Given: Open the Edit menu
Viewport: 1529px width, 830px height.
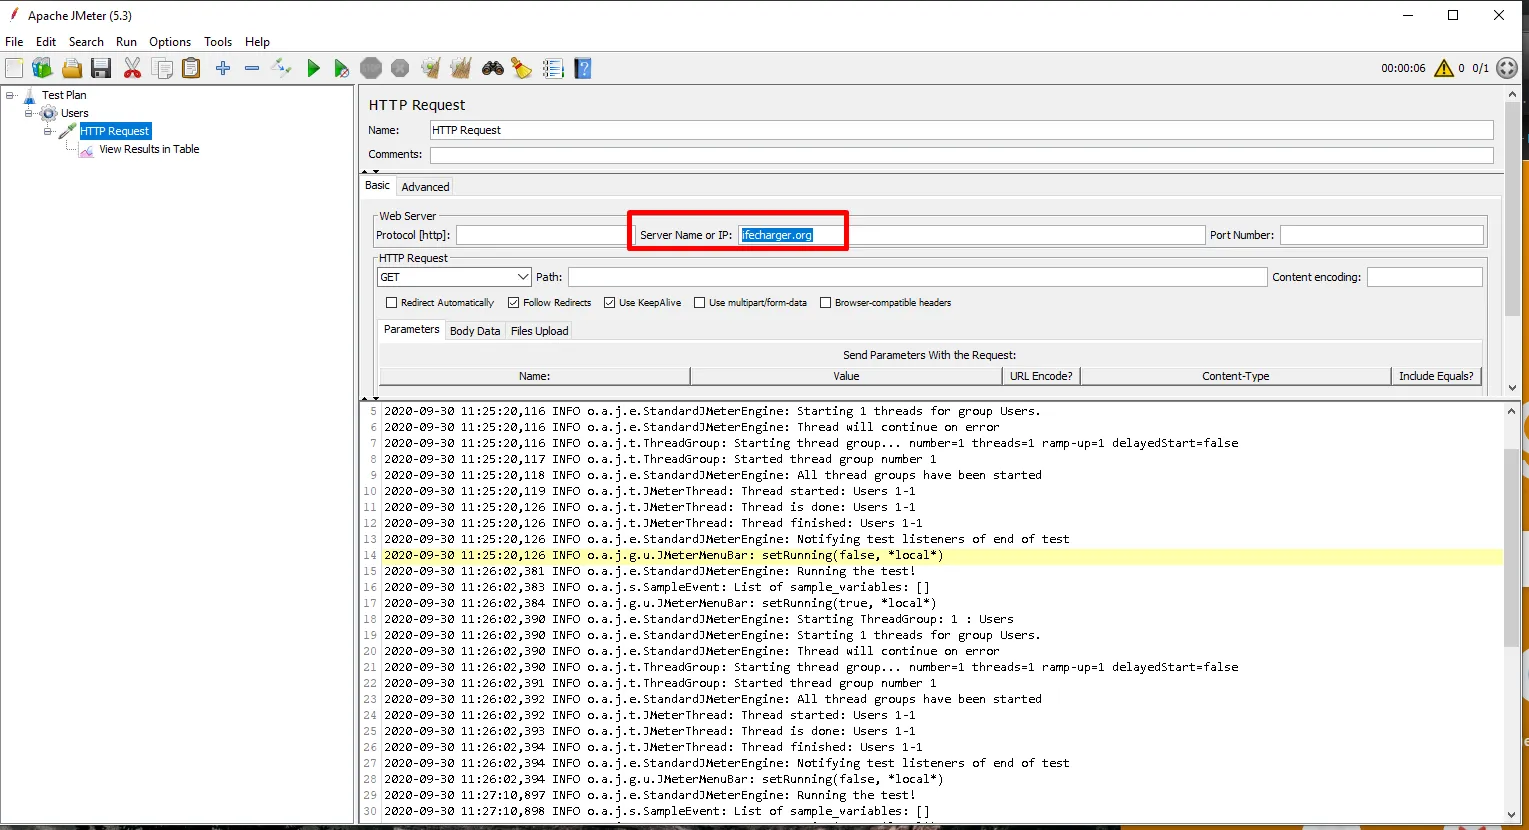Looking at the screenshot, I should coord(46,42).
